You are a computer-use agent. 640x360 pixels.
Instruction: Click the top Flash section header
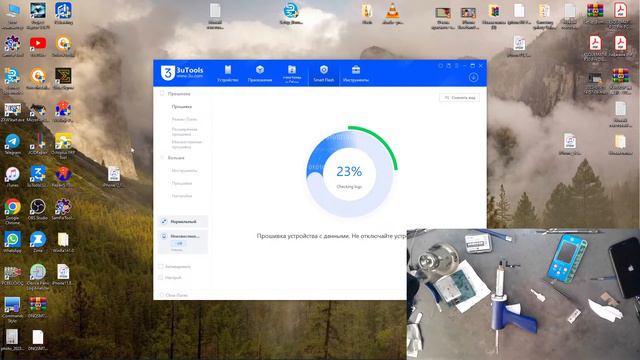click(x=179, y=94)
